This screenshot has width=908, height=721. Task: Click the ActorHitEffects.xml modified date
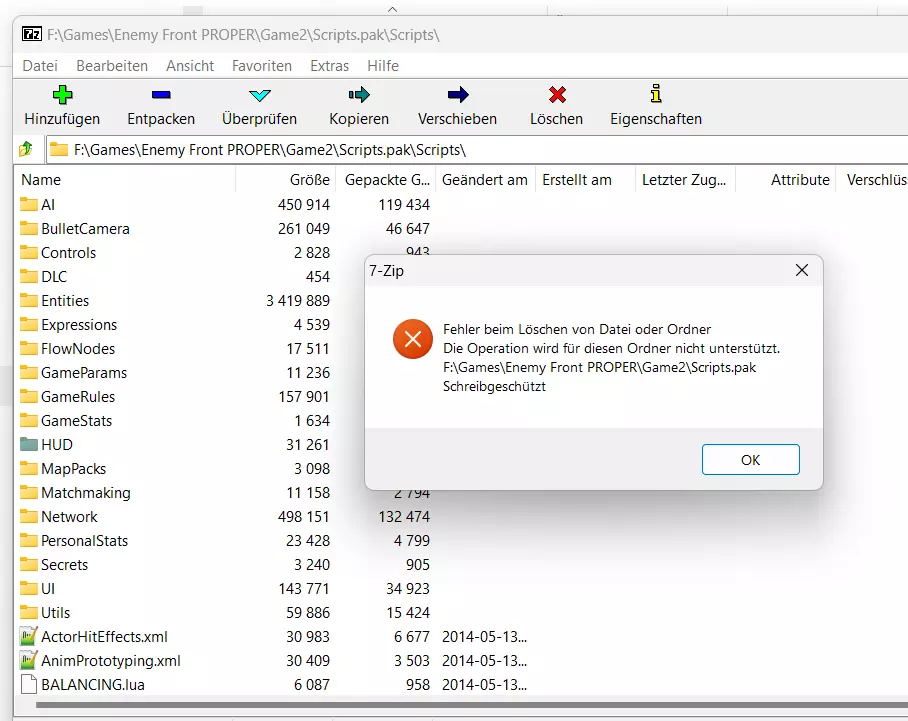484,637
